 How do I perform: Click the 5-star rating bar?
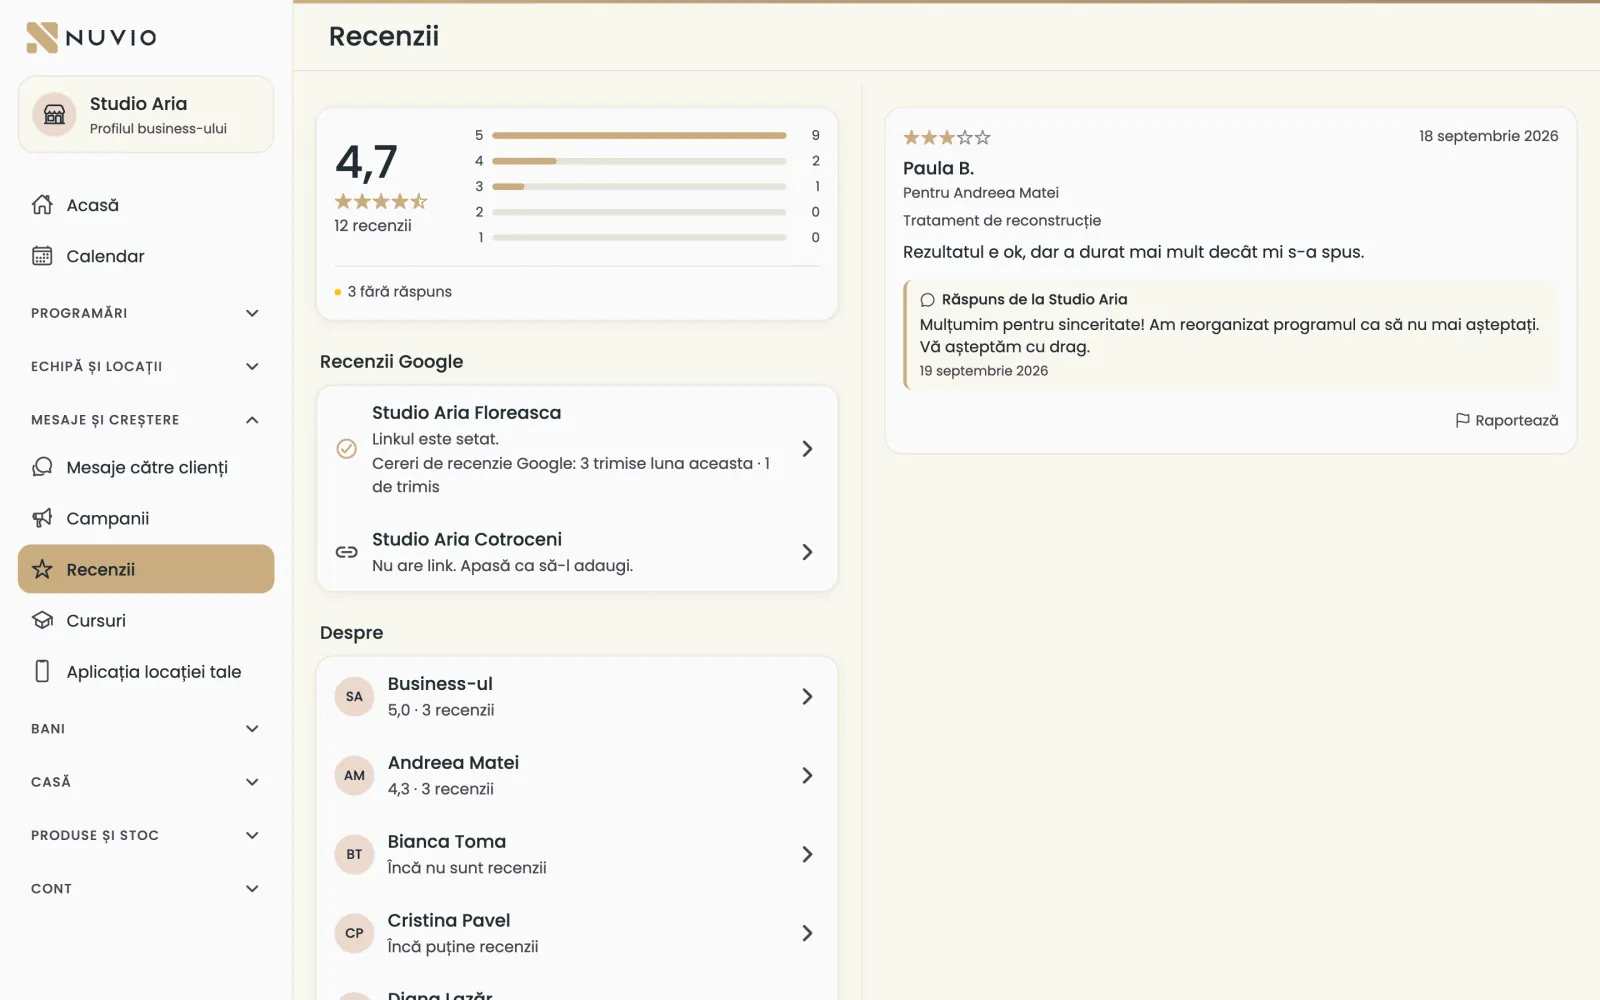click(639, 135)
